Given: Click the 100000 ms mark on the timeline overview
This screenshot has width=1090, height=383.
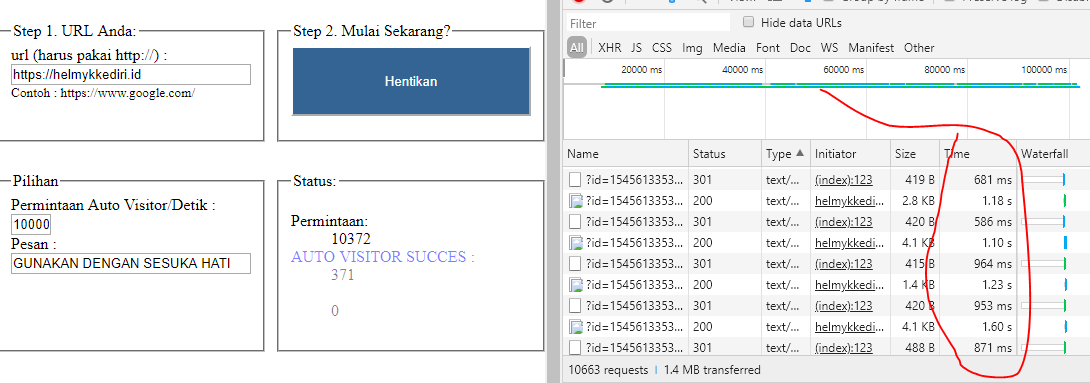Looking at the screenshot, I should click(x=1043, y=70).
